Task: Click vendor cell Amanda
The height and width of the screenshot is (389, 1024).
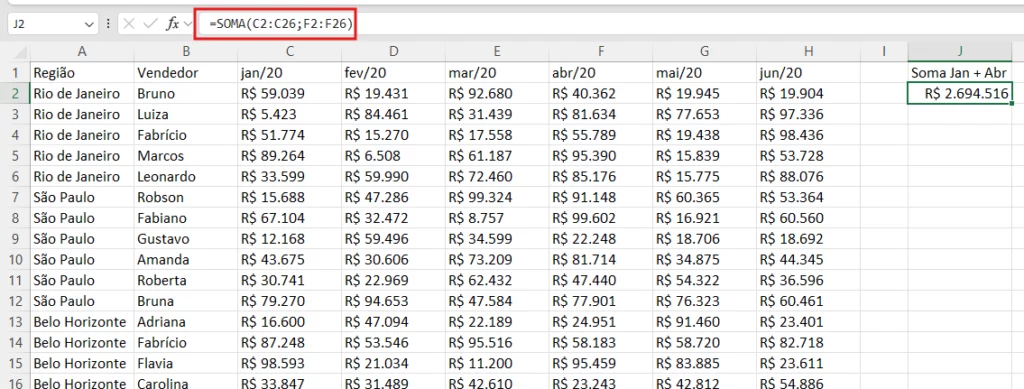Action: pos(185,260)
